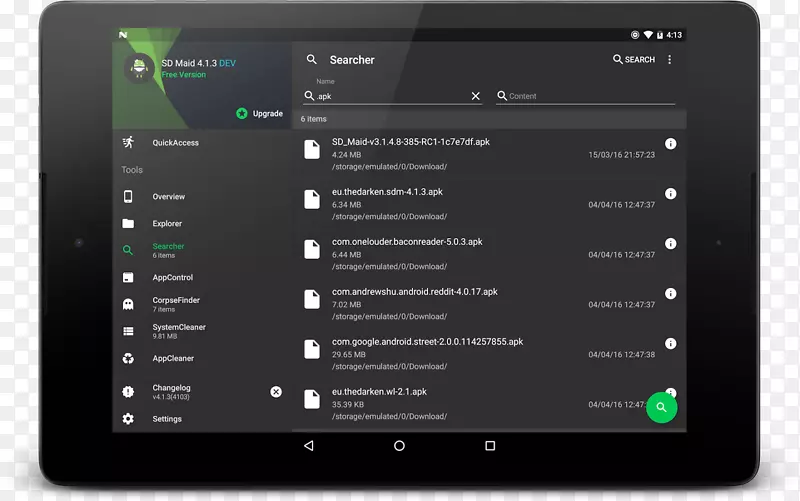Go to AppControl in sidebar
This screenshot has height=501, width=800.
[172, 278]
